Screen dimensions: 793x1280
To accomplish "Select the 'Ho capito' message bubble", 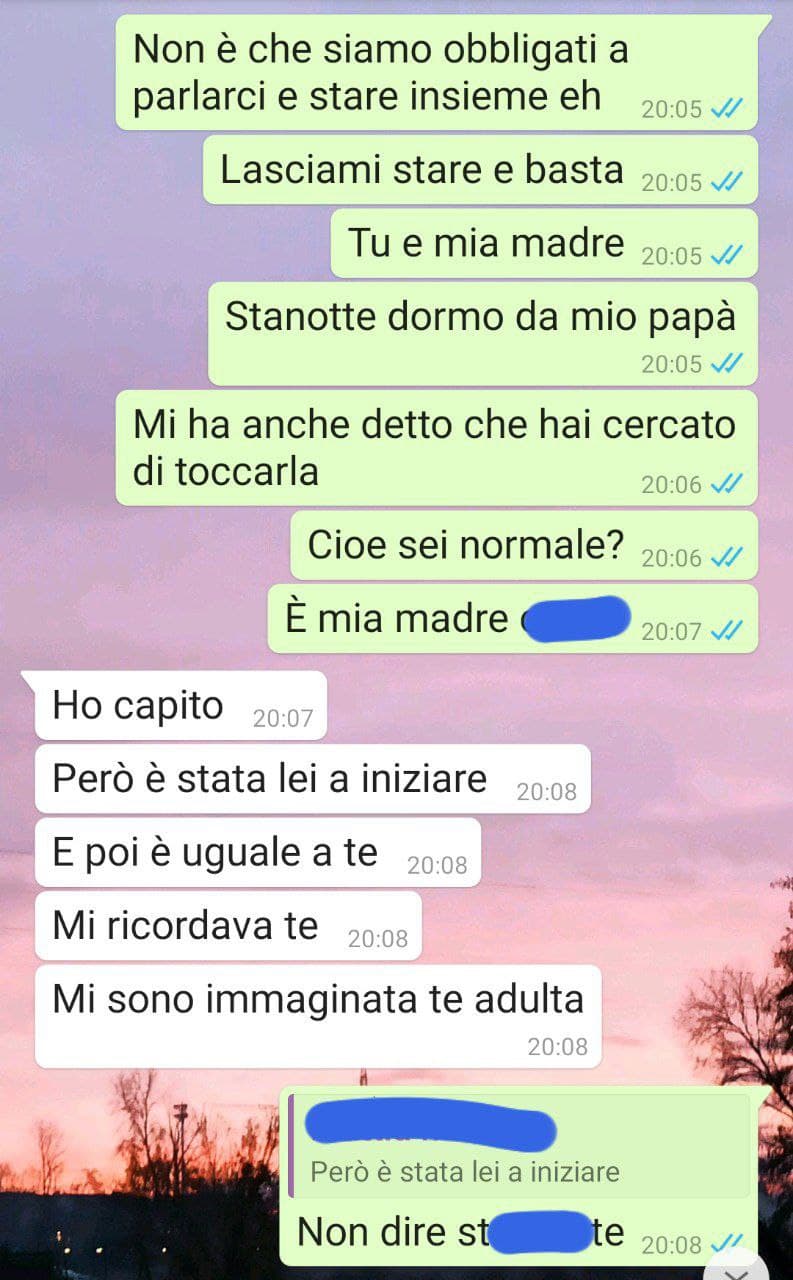I will pos(175,705).
